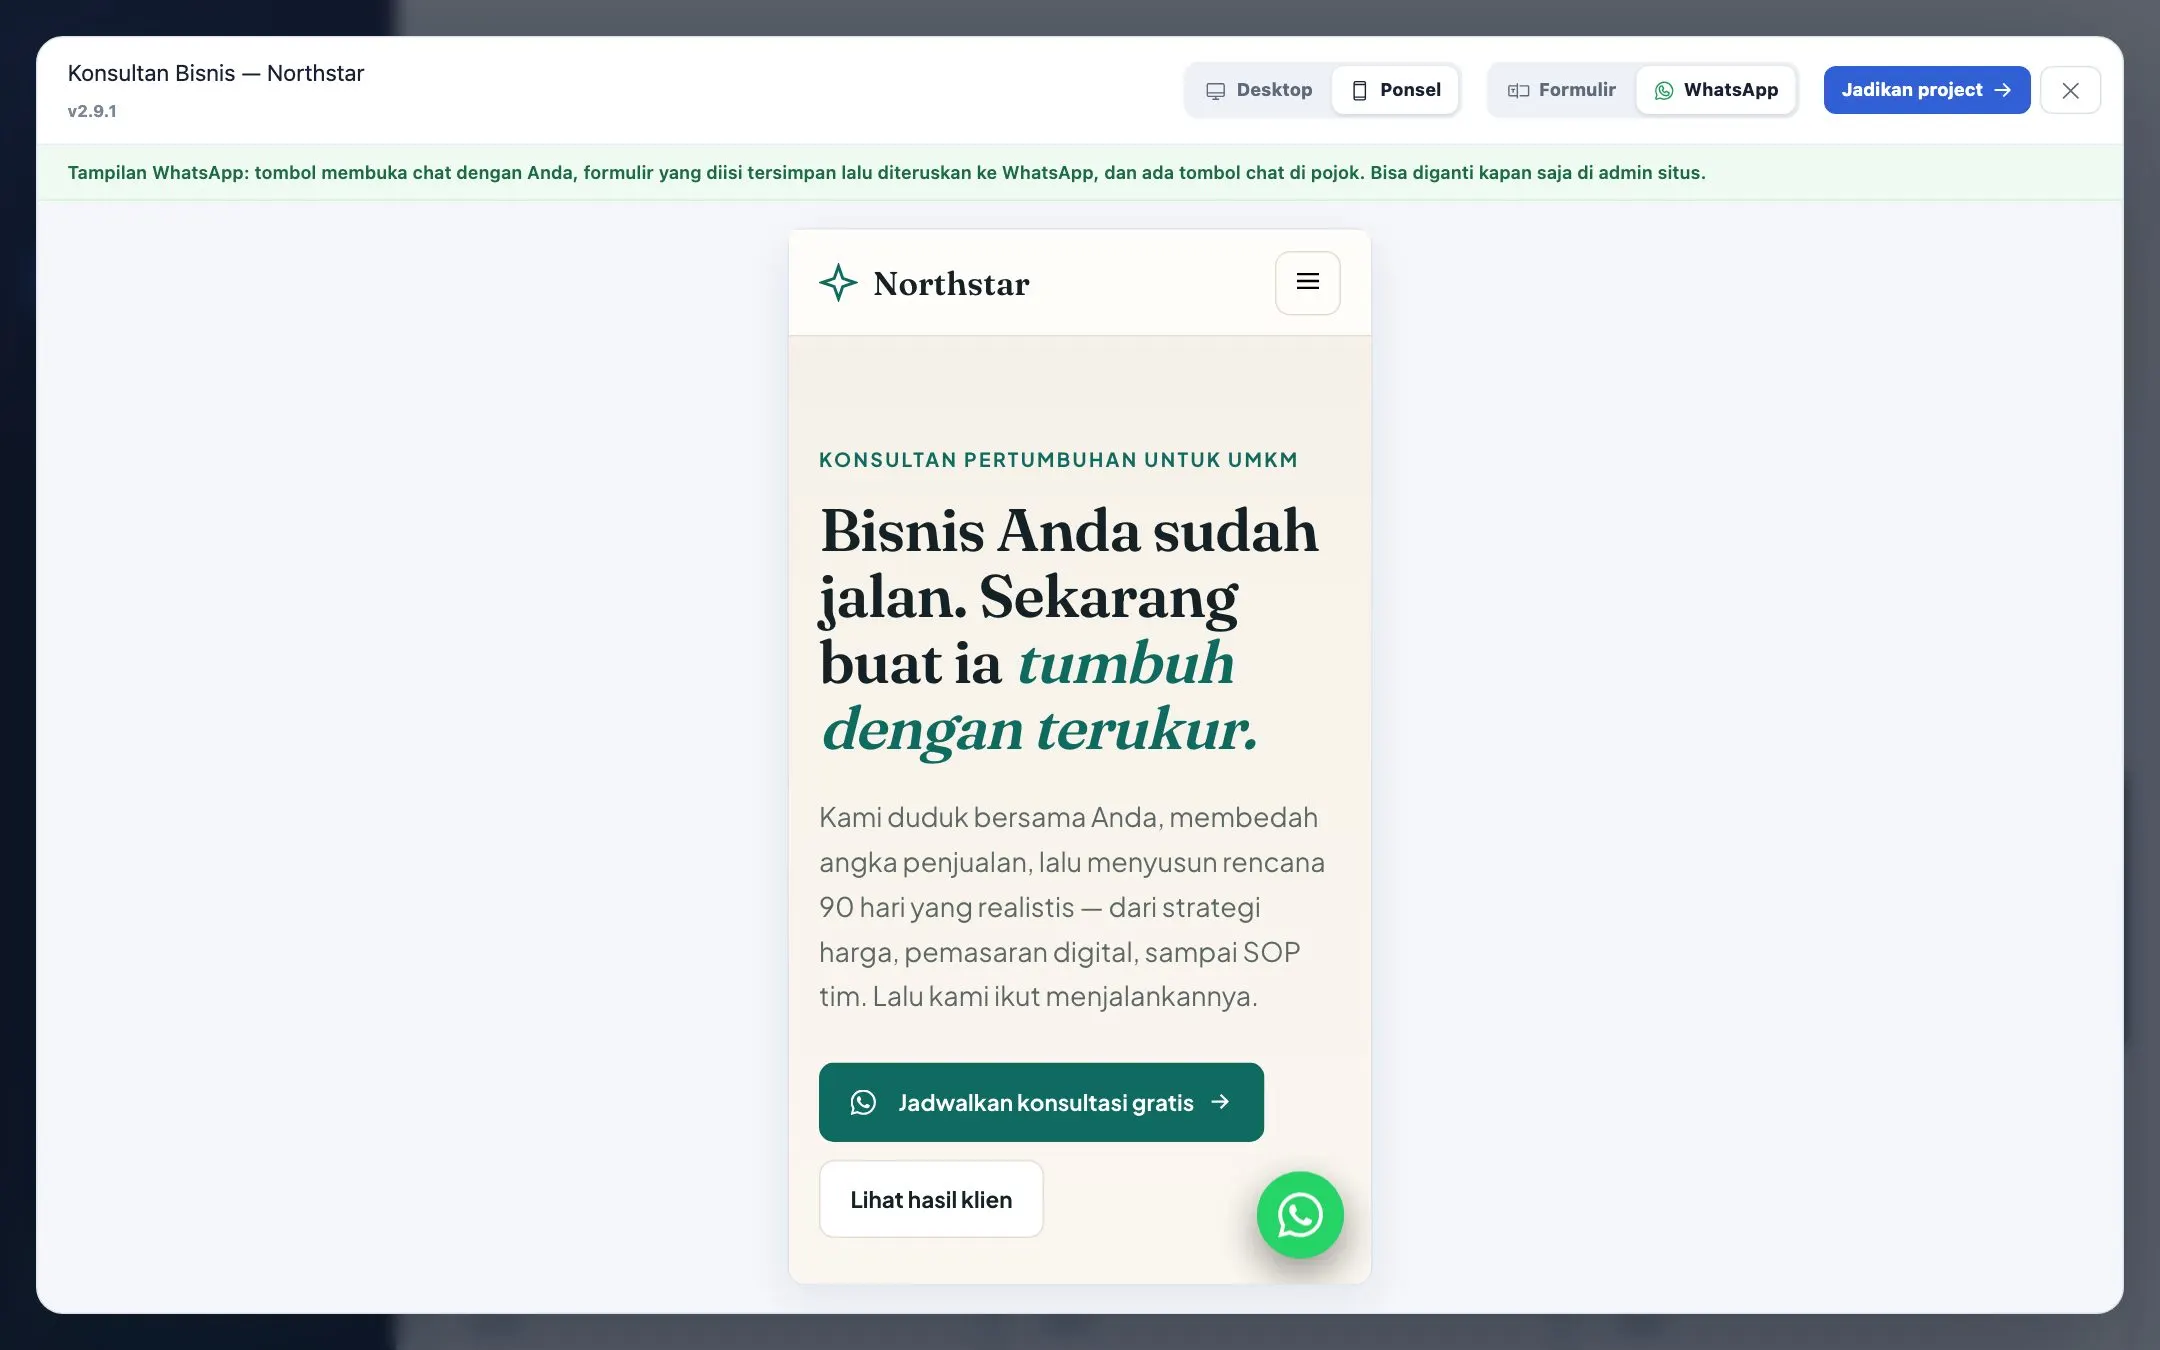Click the headline Bisnis Anda sudah jalan

point(1068,564)
